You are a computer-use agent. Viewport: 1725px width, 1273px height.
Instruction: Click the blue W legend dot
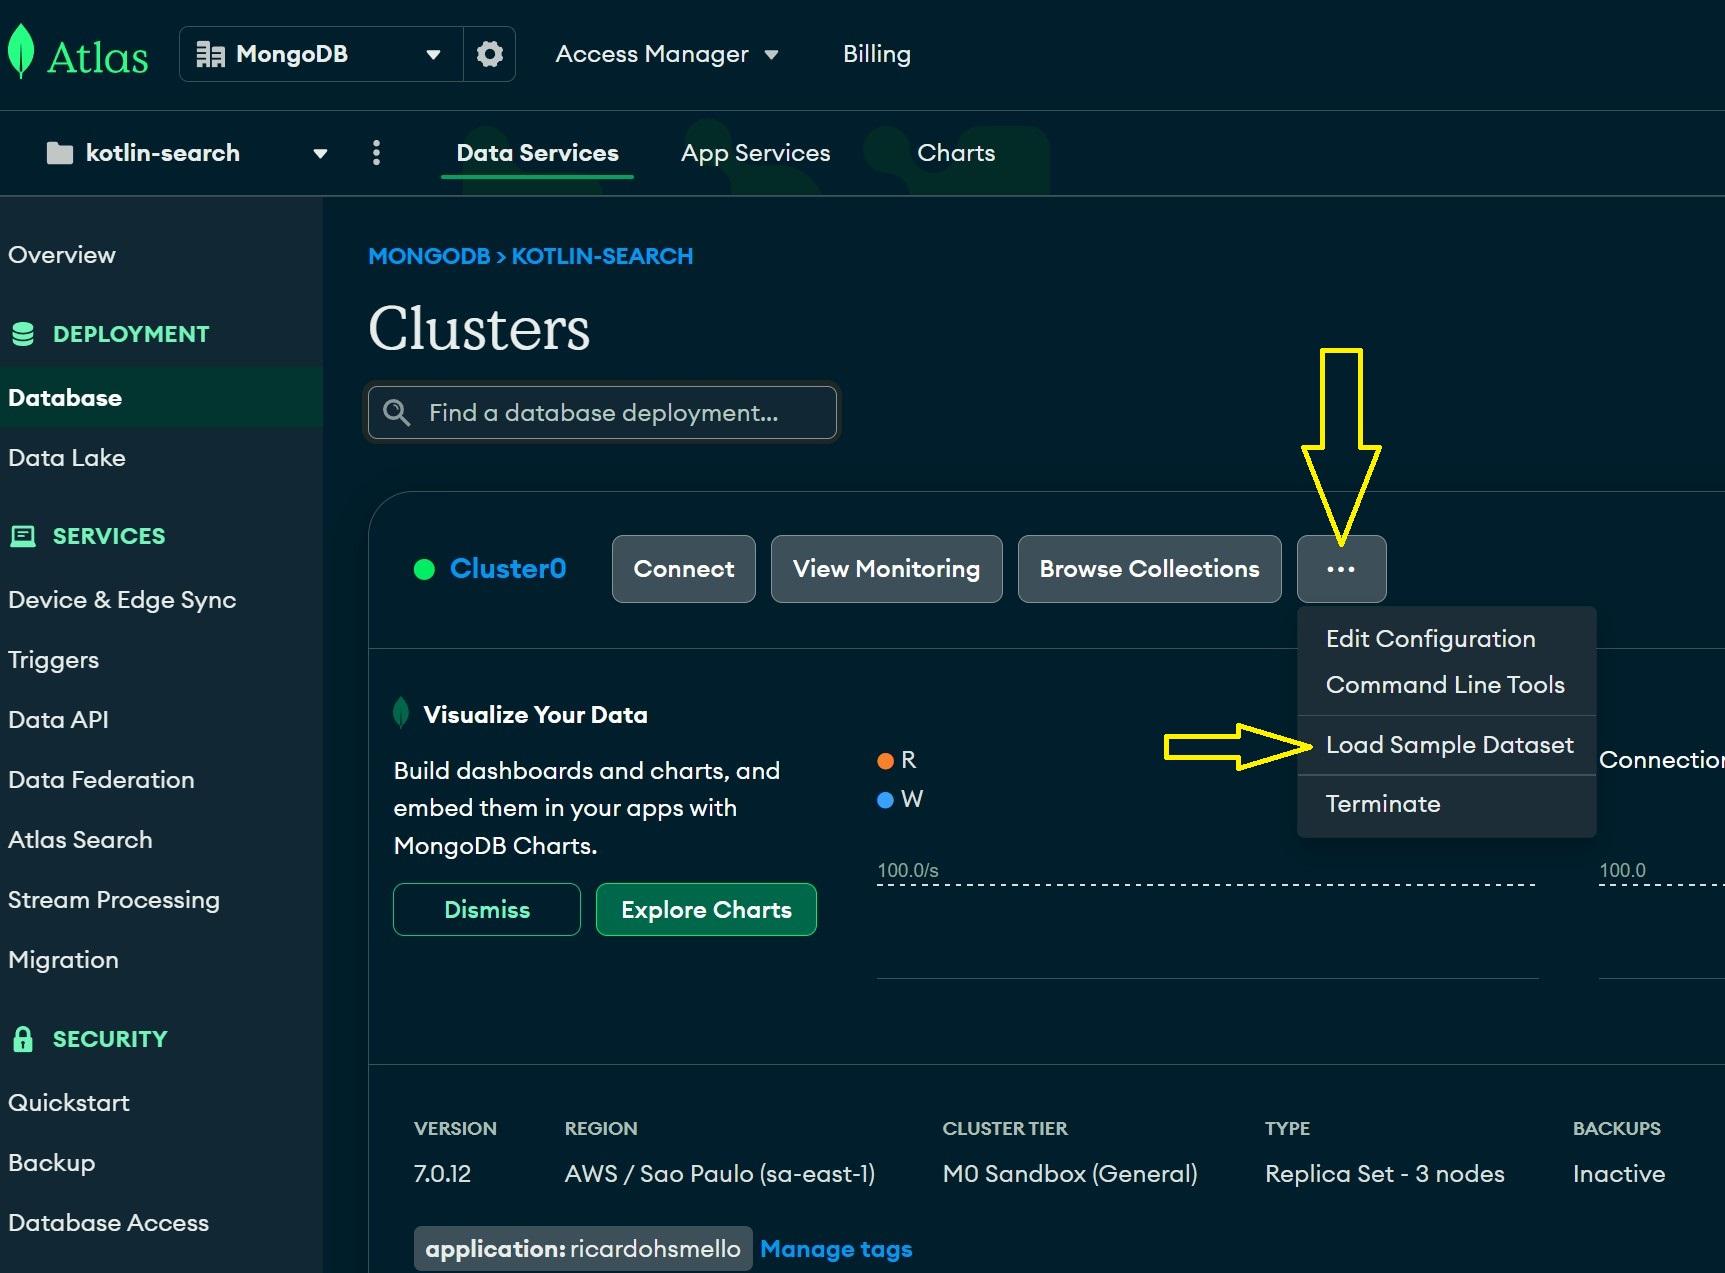click(x=885, y=800)
